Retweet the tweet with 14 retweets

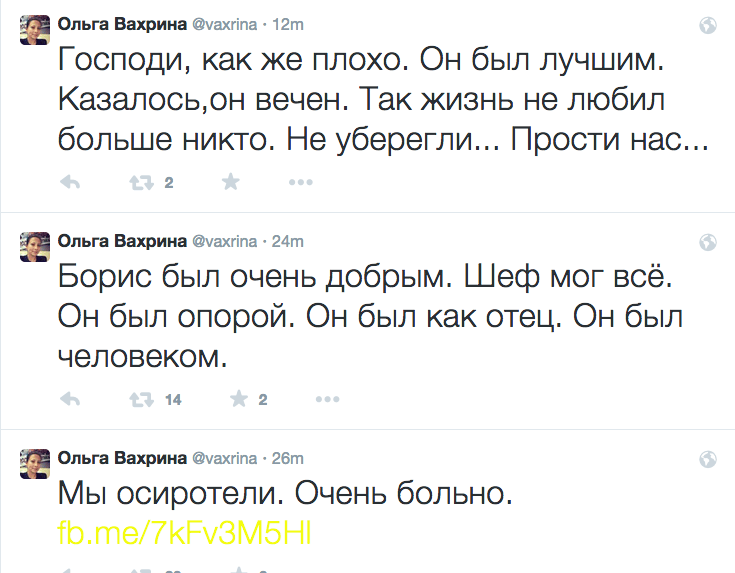click(x=141, y=400)
